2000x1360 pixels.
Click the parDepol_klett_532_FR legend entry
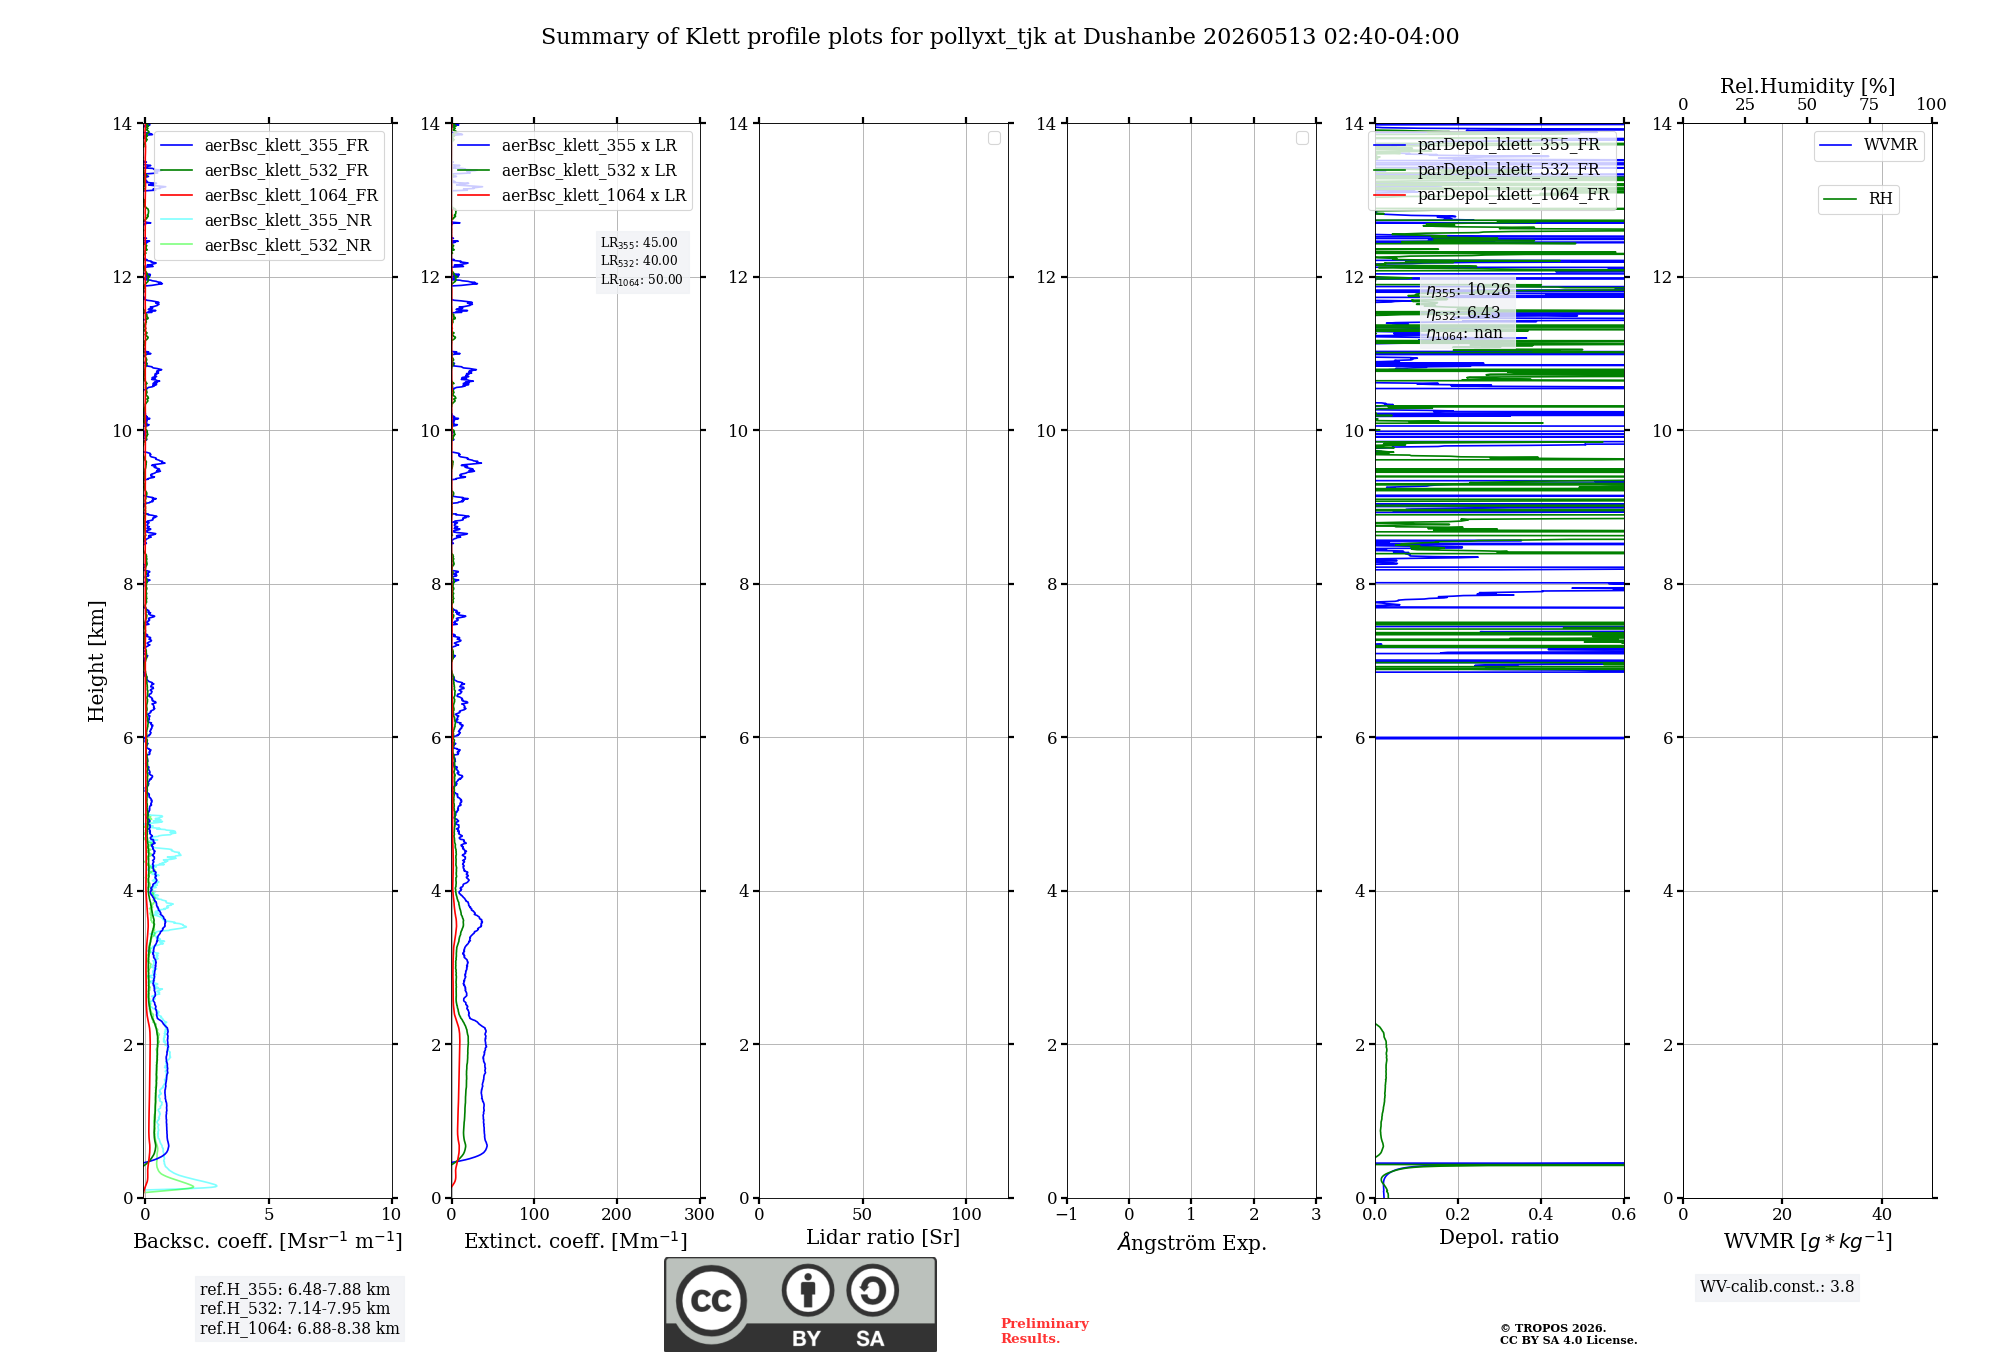click(1487, 170)
